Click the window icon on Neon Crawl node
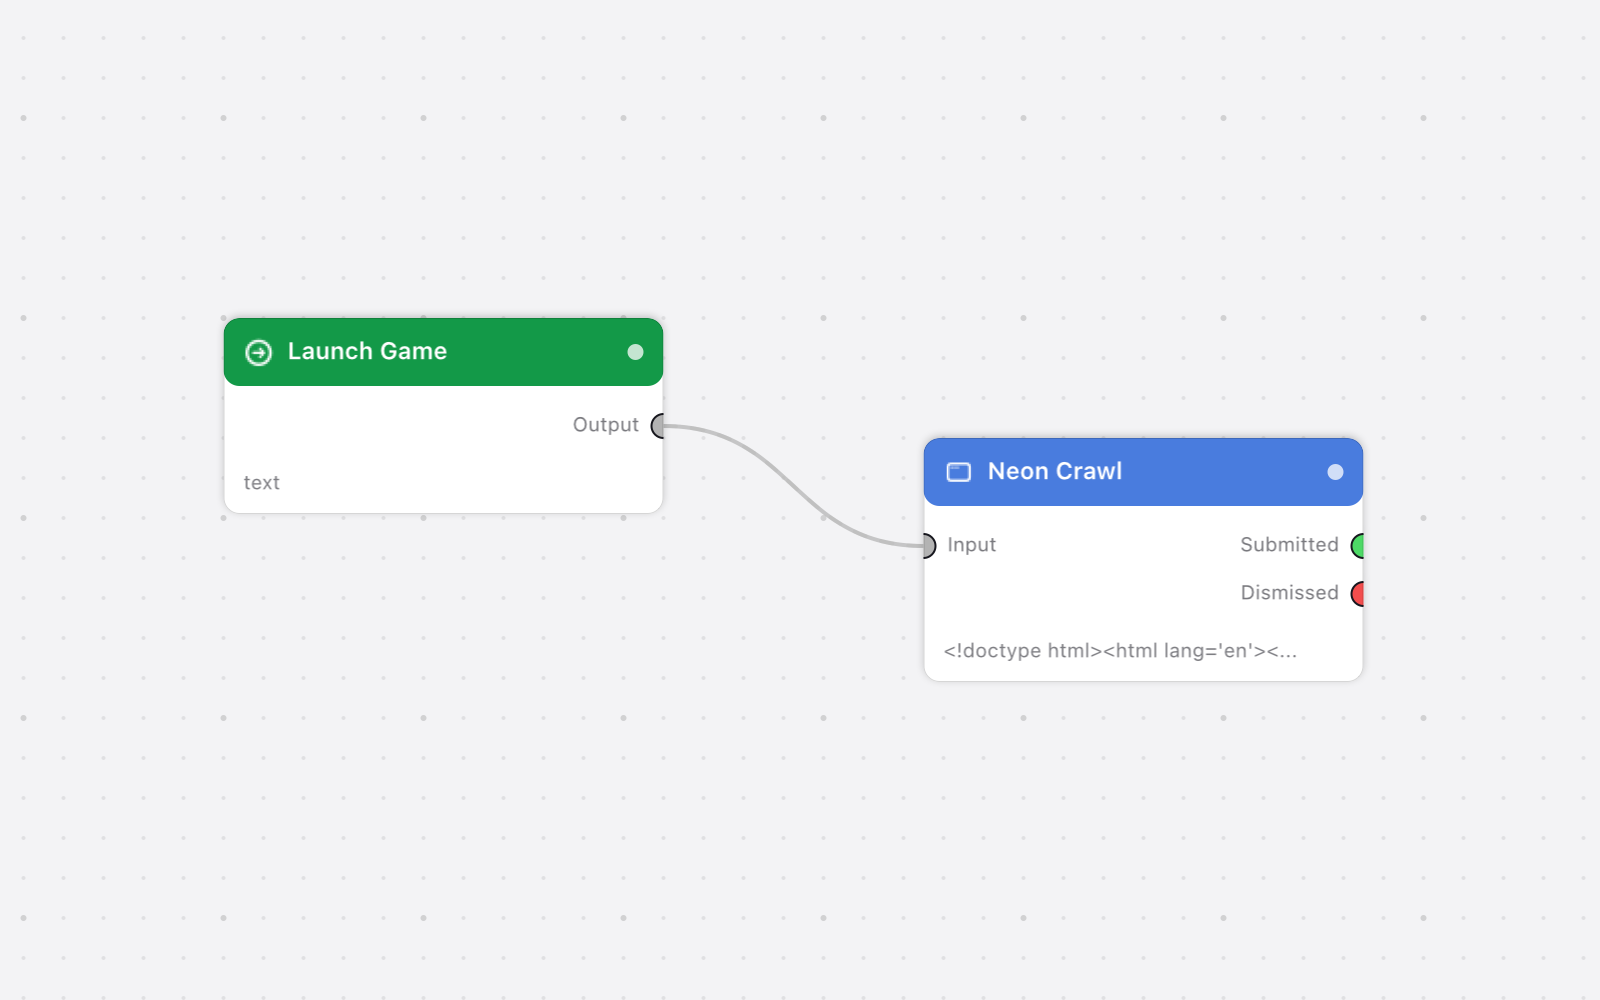This screenshot has height=1000, width=1600. click(959, 472)
